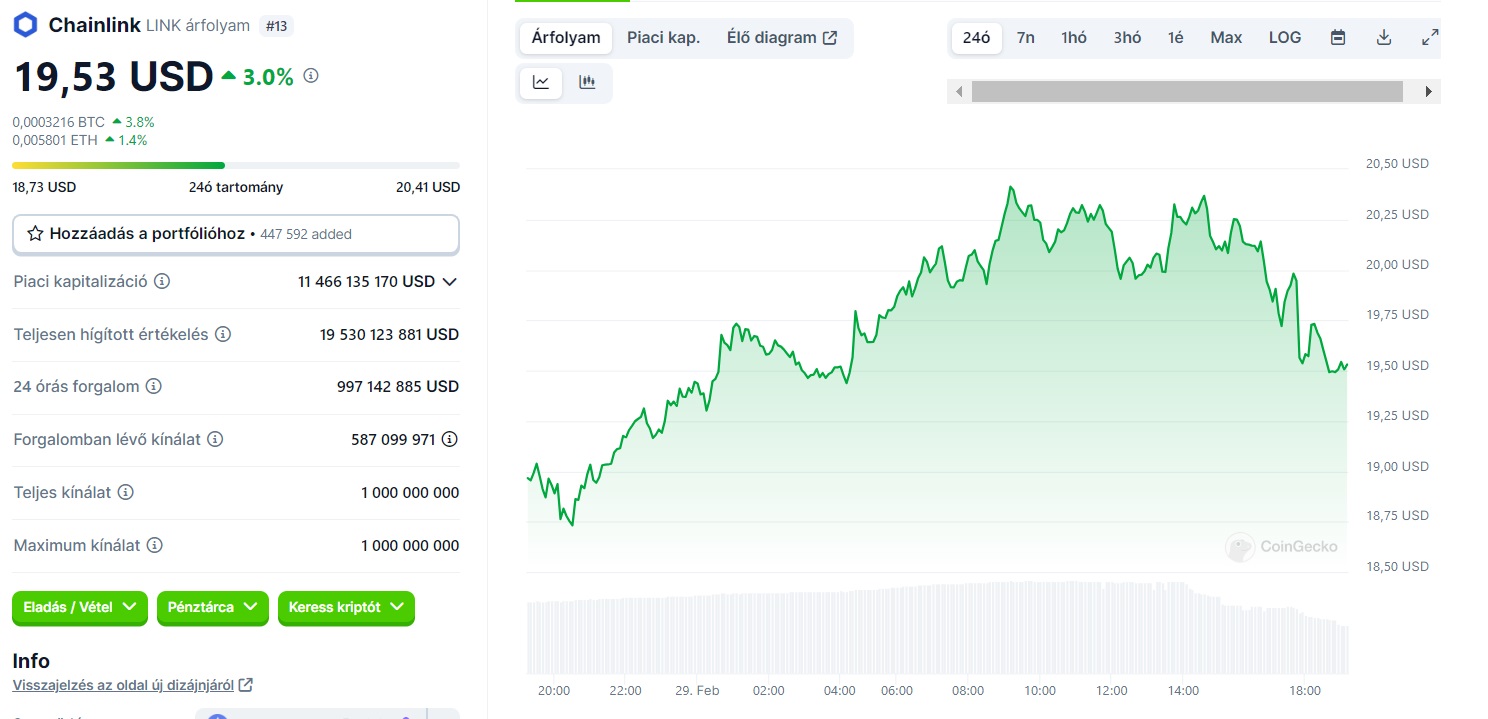Click the 20,50 USD axis label
1488x719 pixels.
pos(1397,164)
